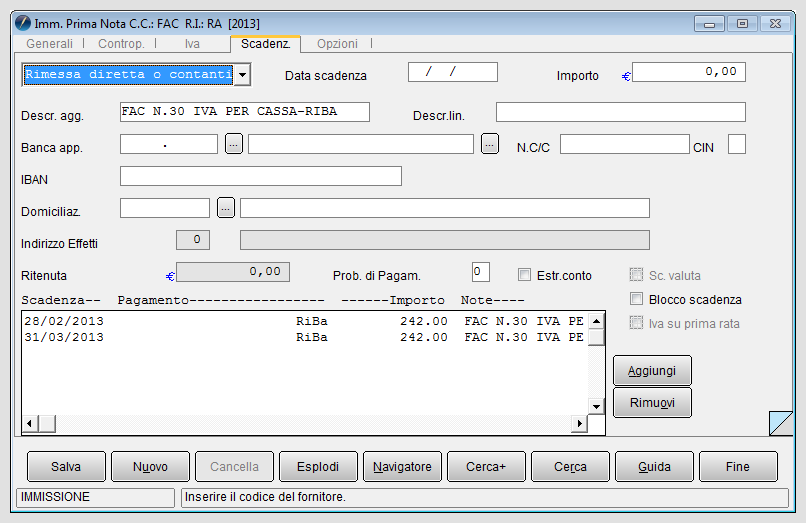
Task: Open the Iva tab
Action: click(192, 44)
